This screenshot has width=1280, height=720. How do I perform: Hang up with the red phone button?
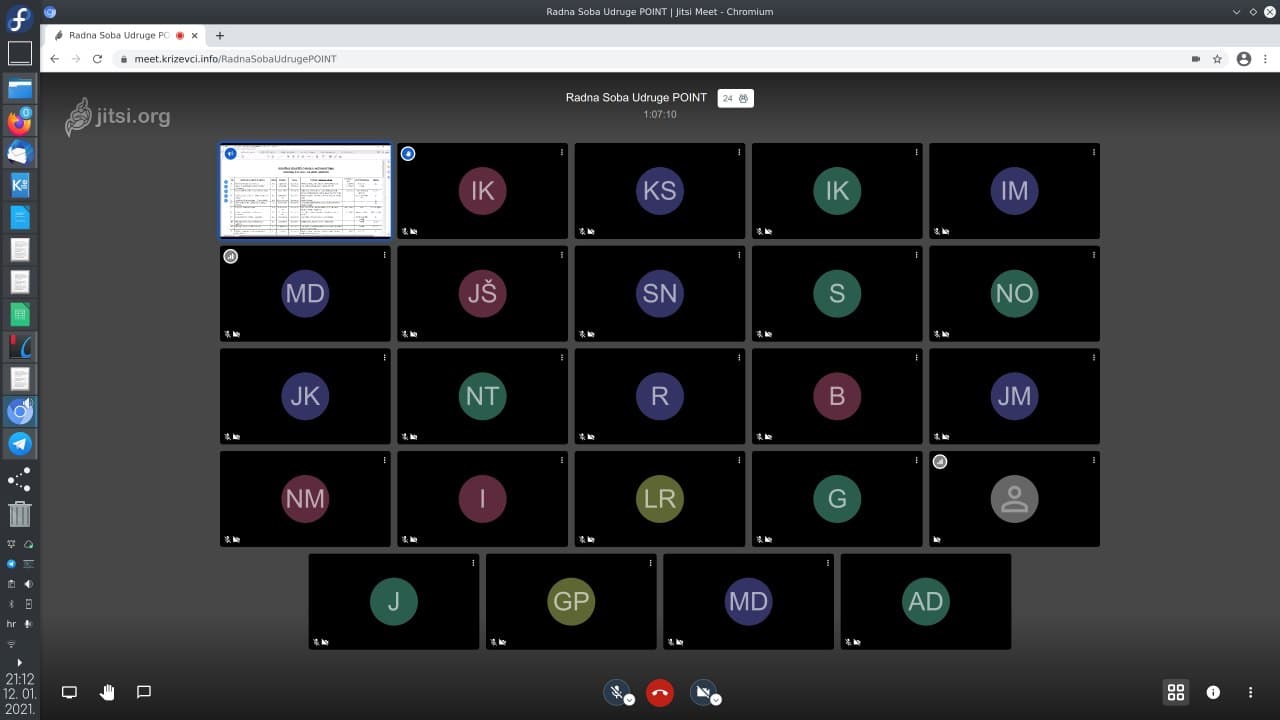coord(659,692)
